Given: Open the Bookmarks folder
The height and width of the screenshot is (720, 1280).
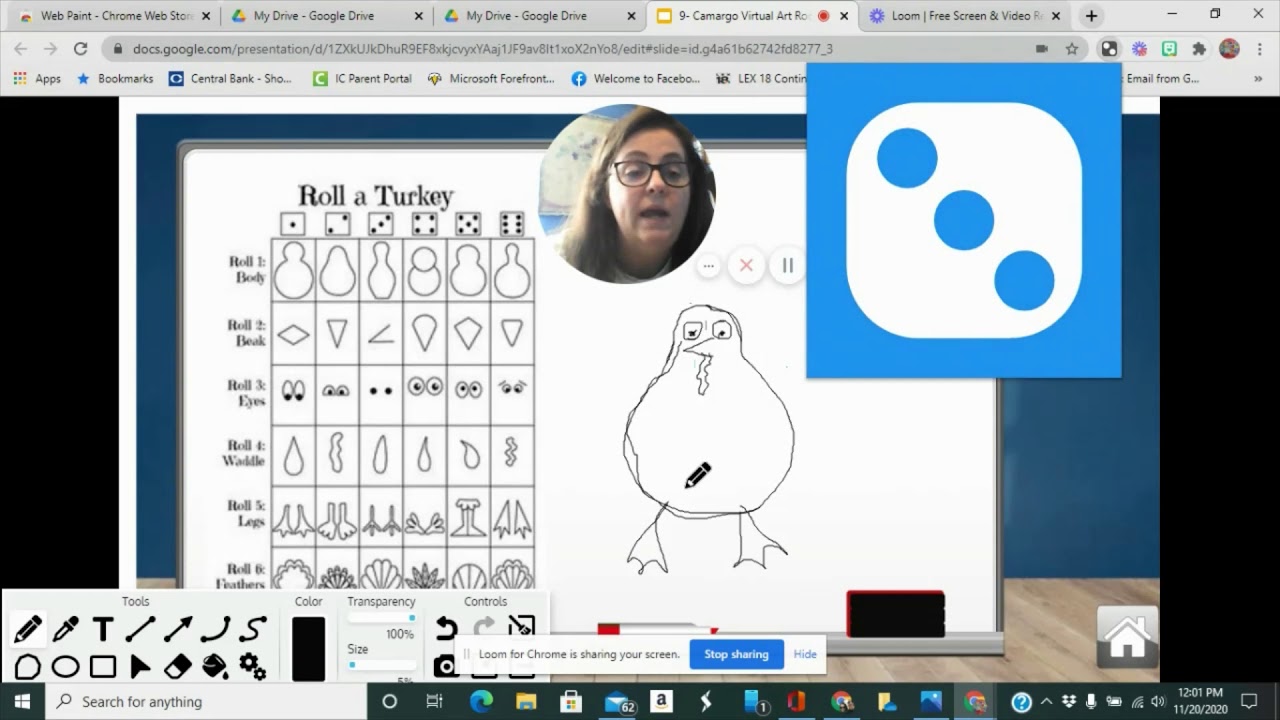Looking at the screenshot, I should 115,78.
